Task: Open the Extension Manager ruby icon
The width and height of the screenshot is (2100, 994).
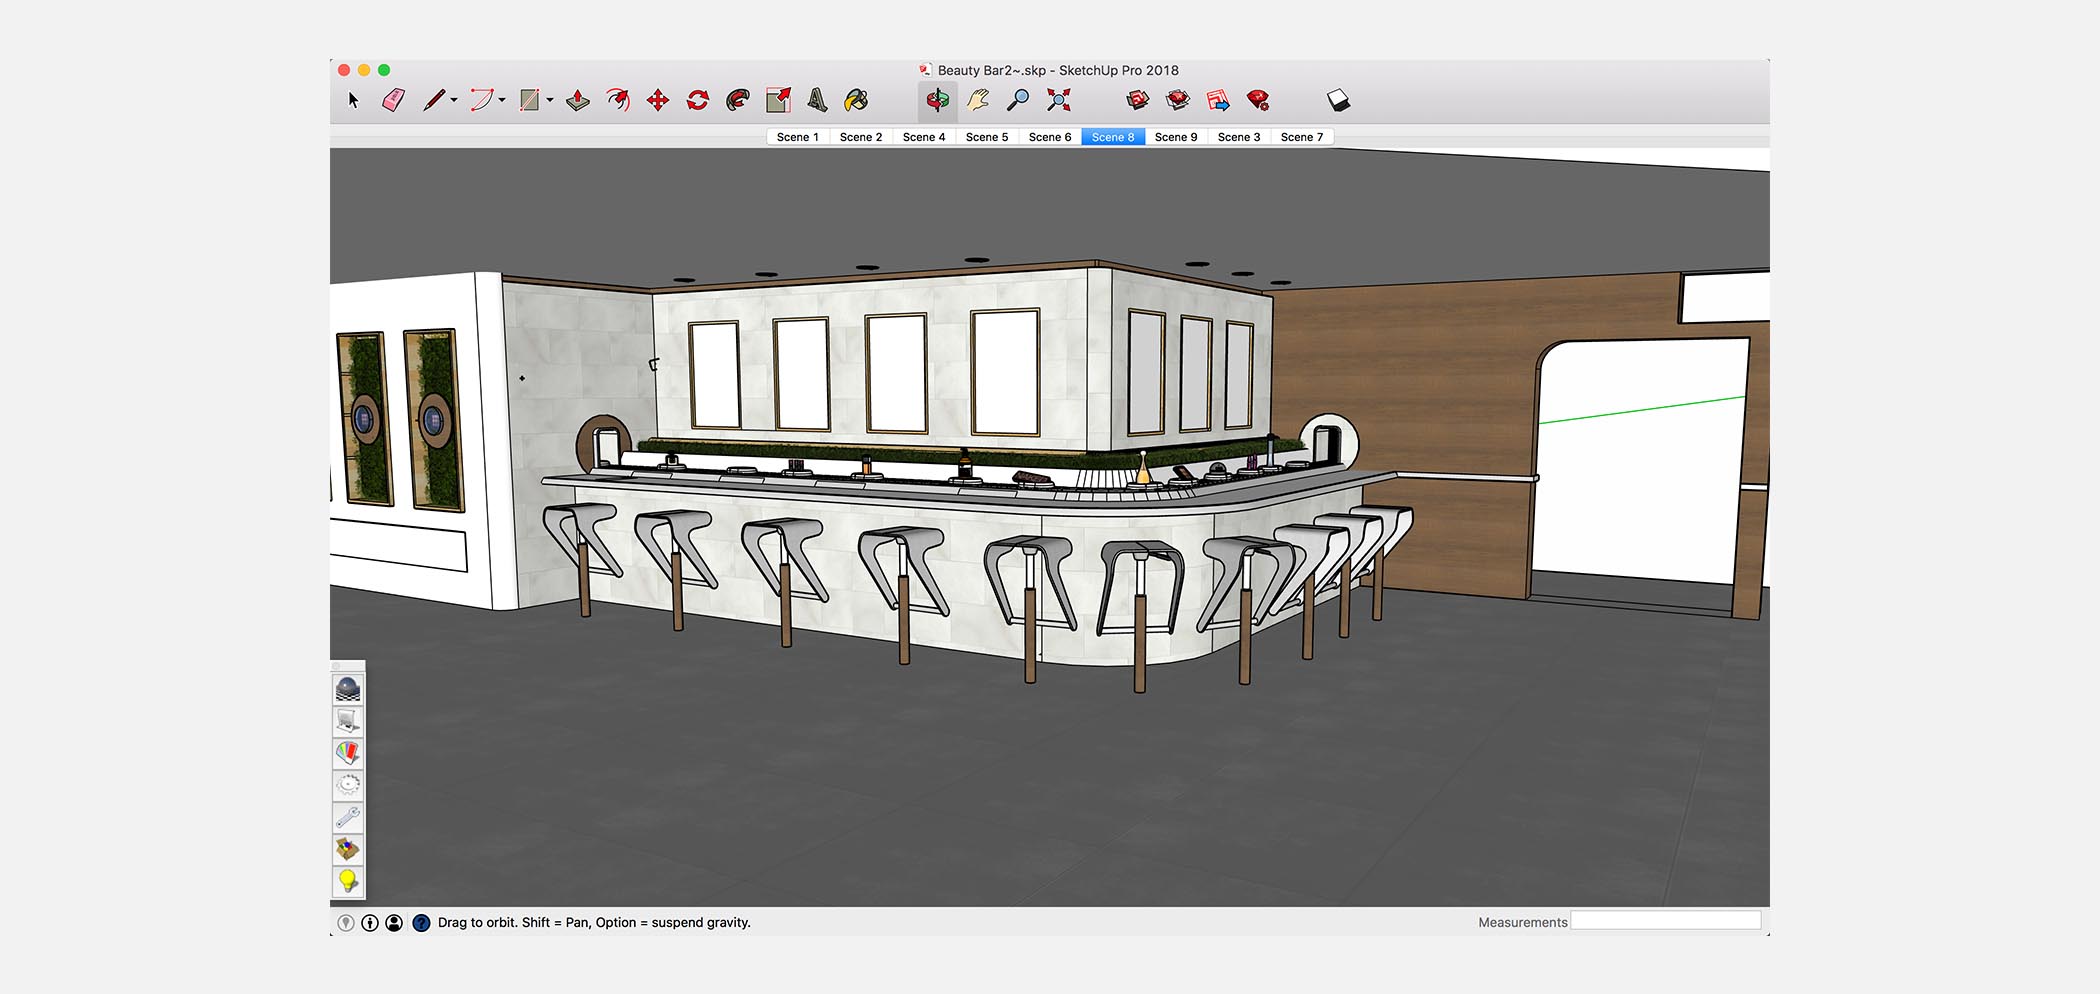Action: point(1258,100)
